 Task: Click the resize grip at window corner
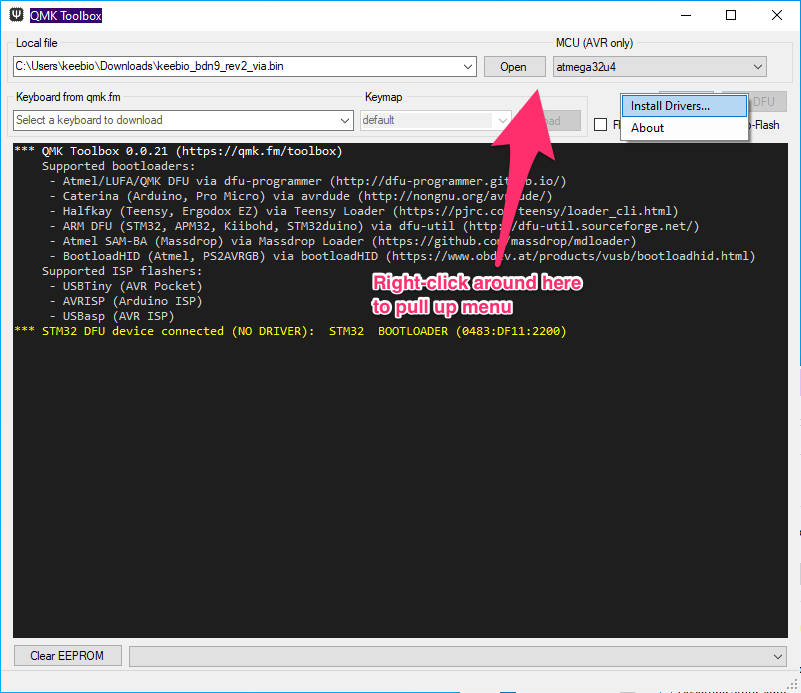point(793,685)
